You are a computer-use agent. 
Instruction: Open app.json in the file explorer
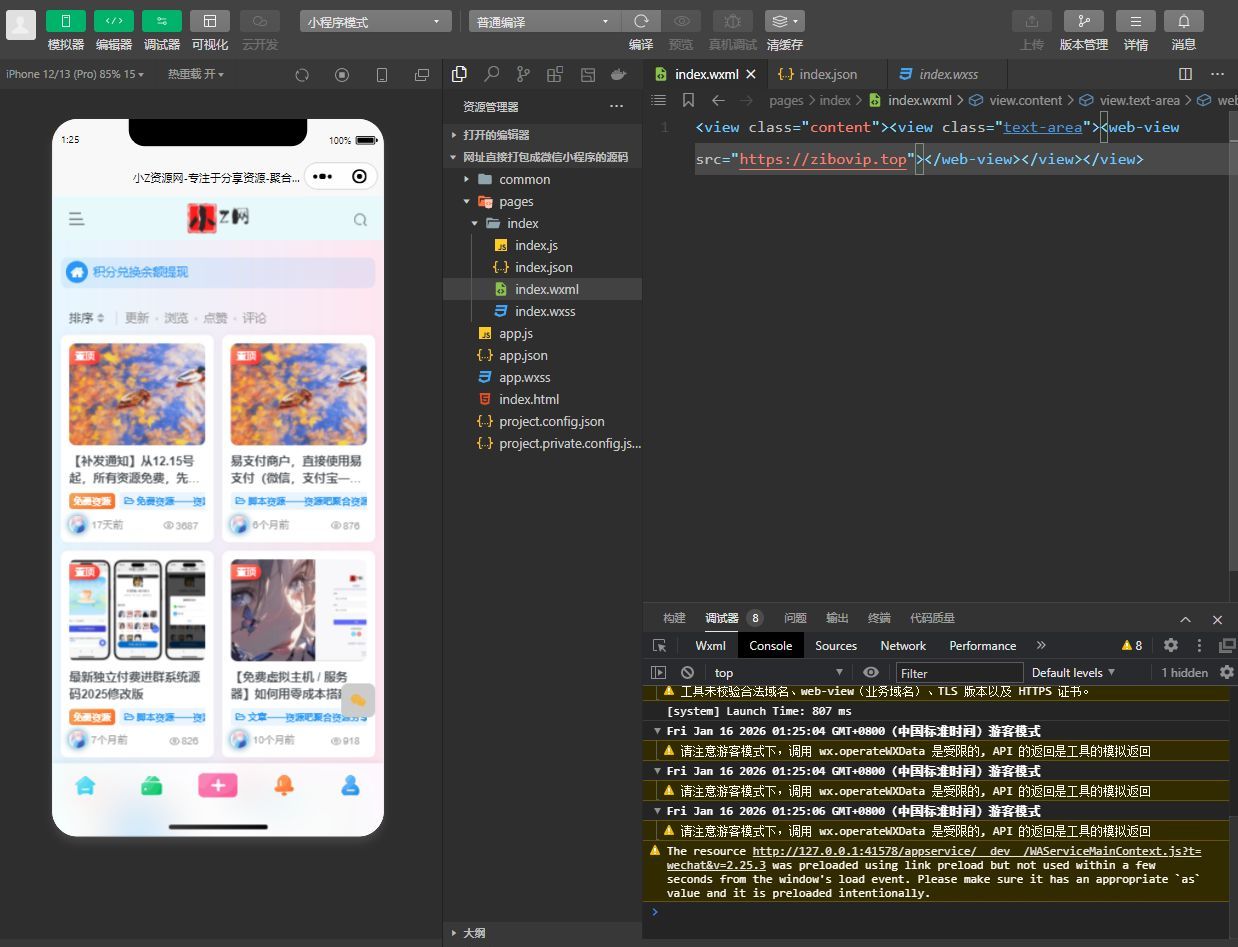(x=523, y=355)
